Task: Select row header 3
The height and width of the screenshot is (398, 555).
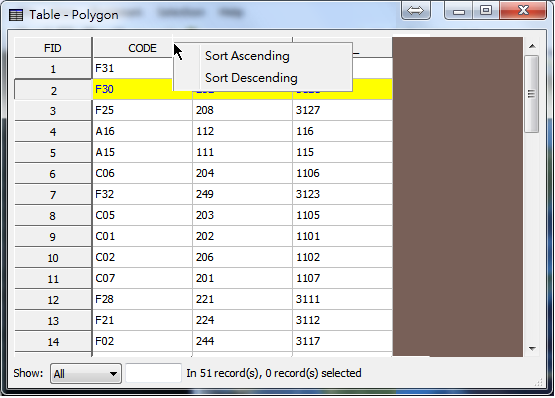Action: pos(53,111)
